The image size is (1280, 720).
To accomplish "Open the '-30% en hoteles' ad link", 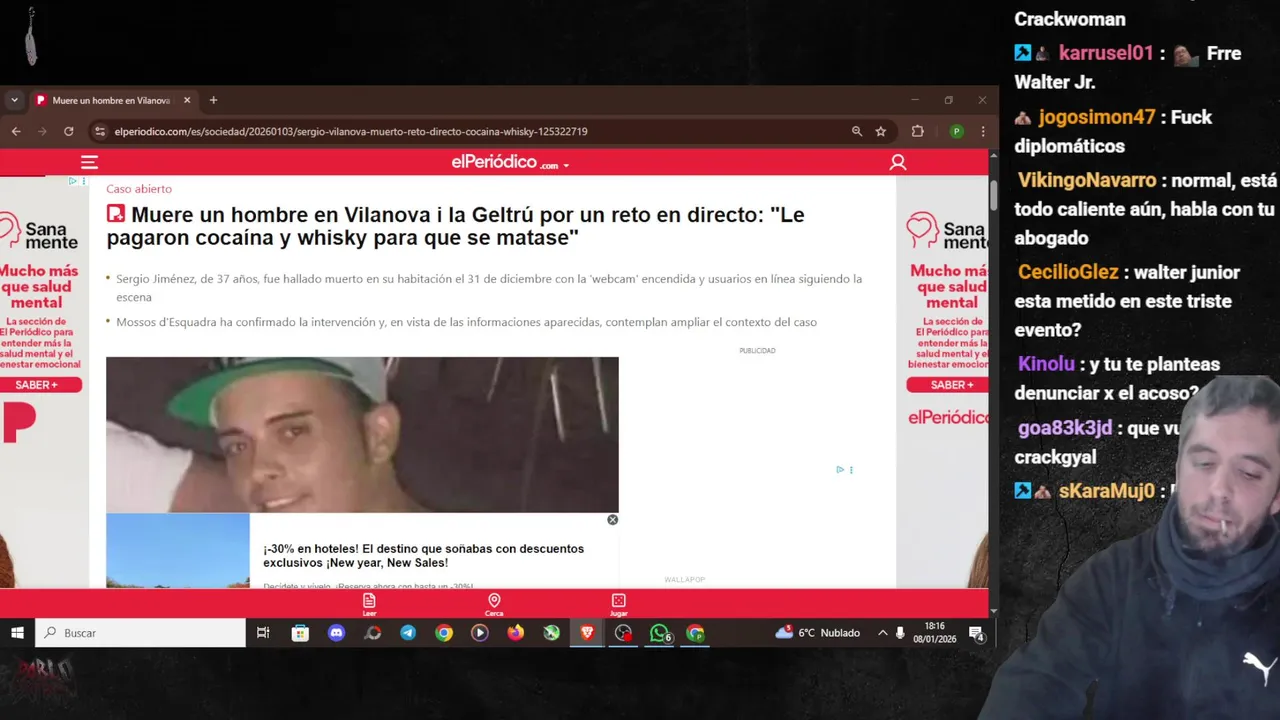I will tap(423, 556).
